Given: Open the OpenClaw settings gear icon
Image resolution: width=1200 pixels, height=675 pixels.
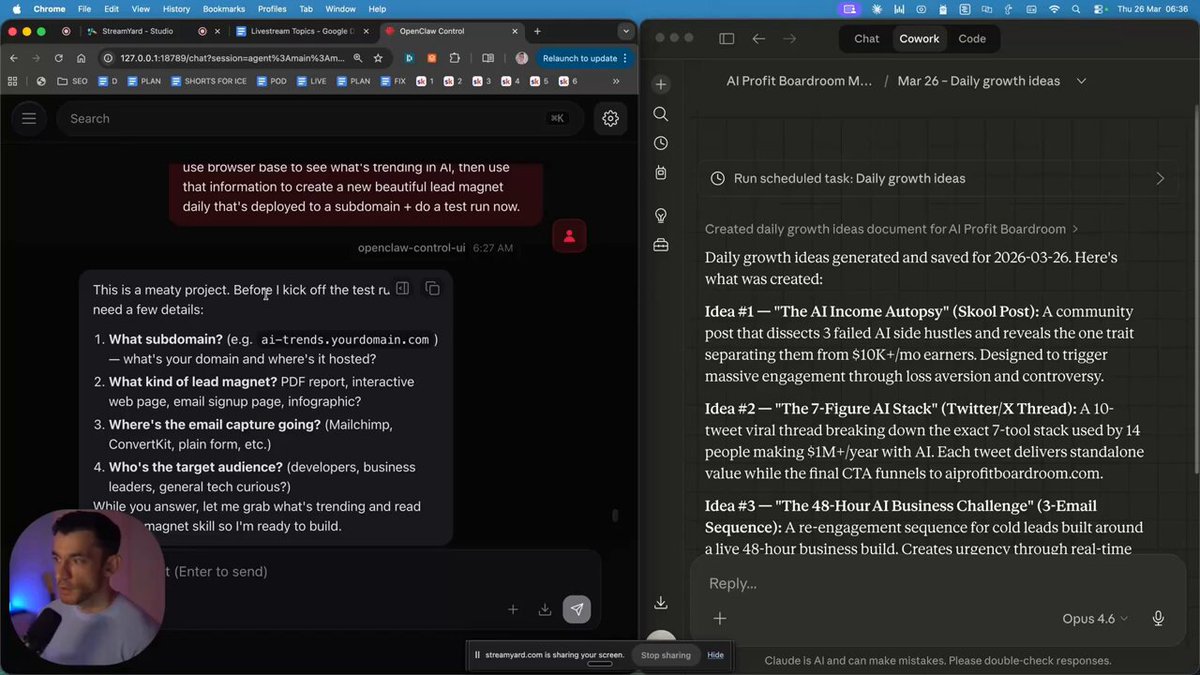Looking at the screenshot, I should (610, 118).
